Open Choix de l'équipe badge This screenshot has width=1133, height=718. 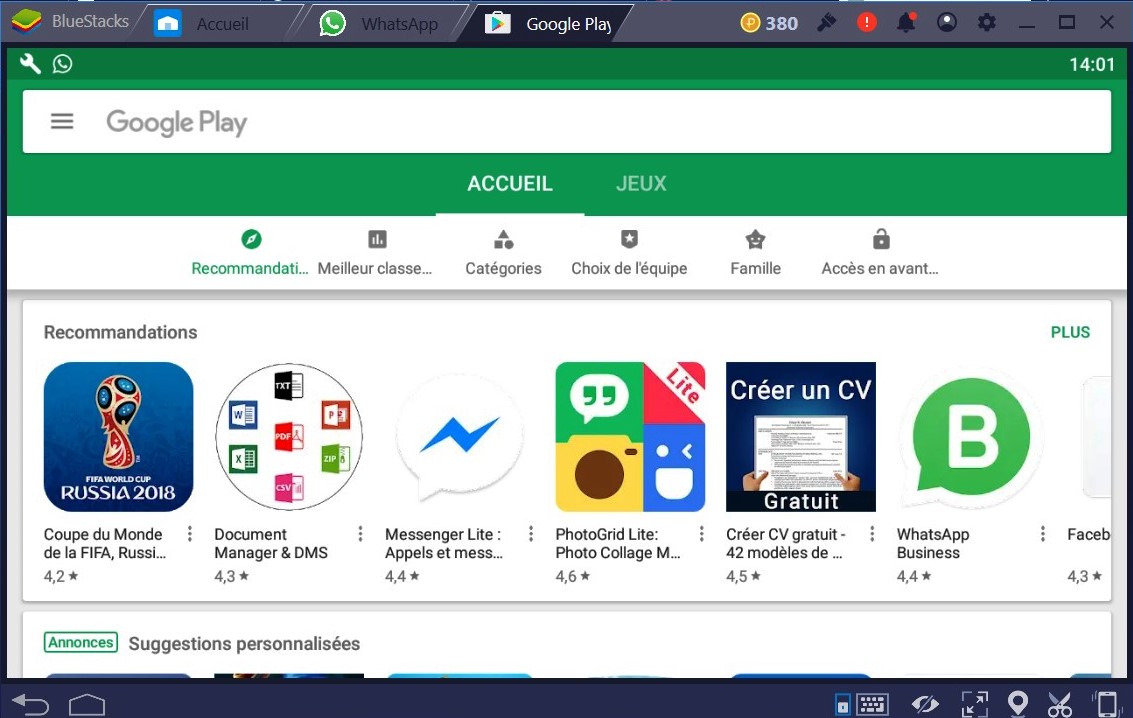click(629, 252)
